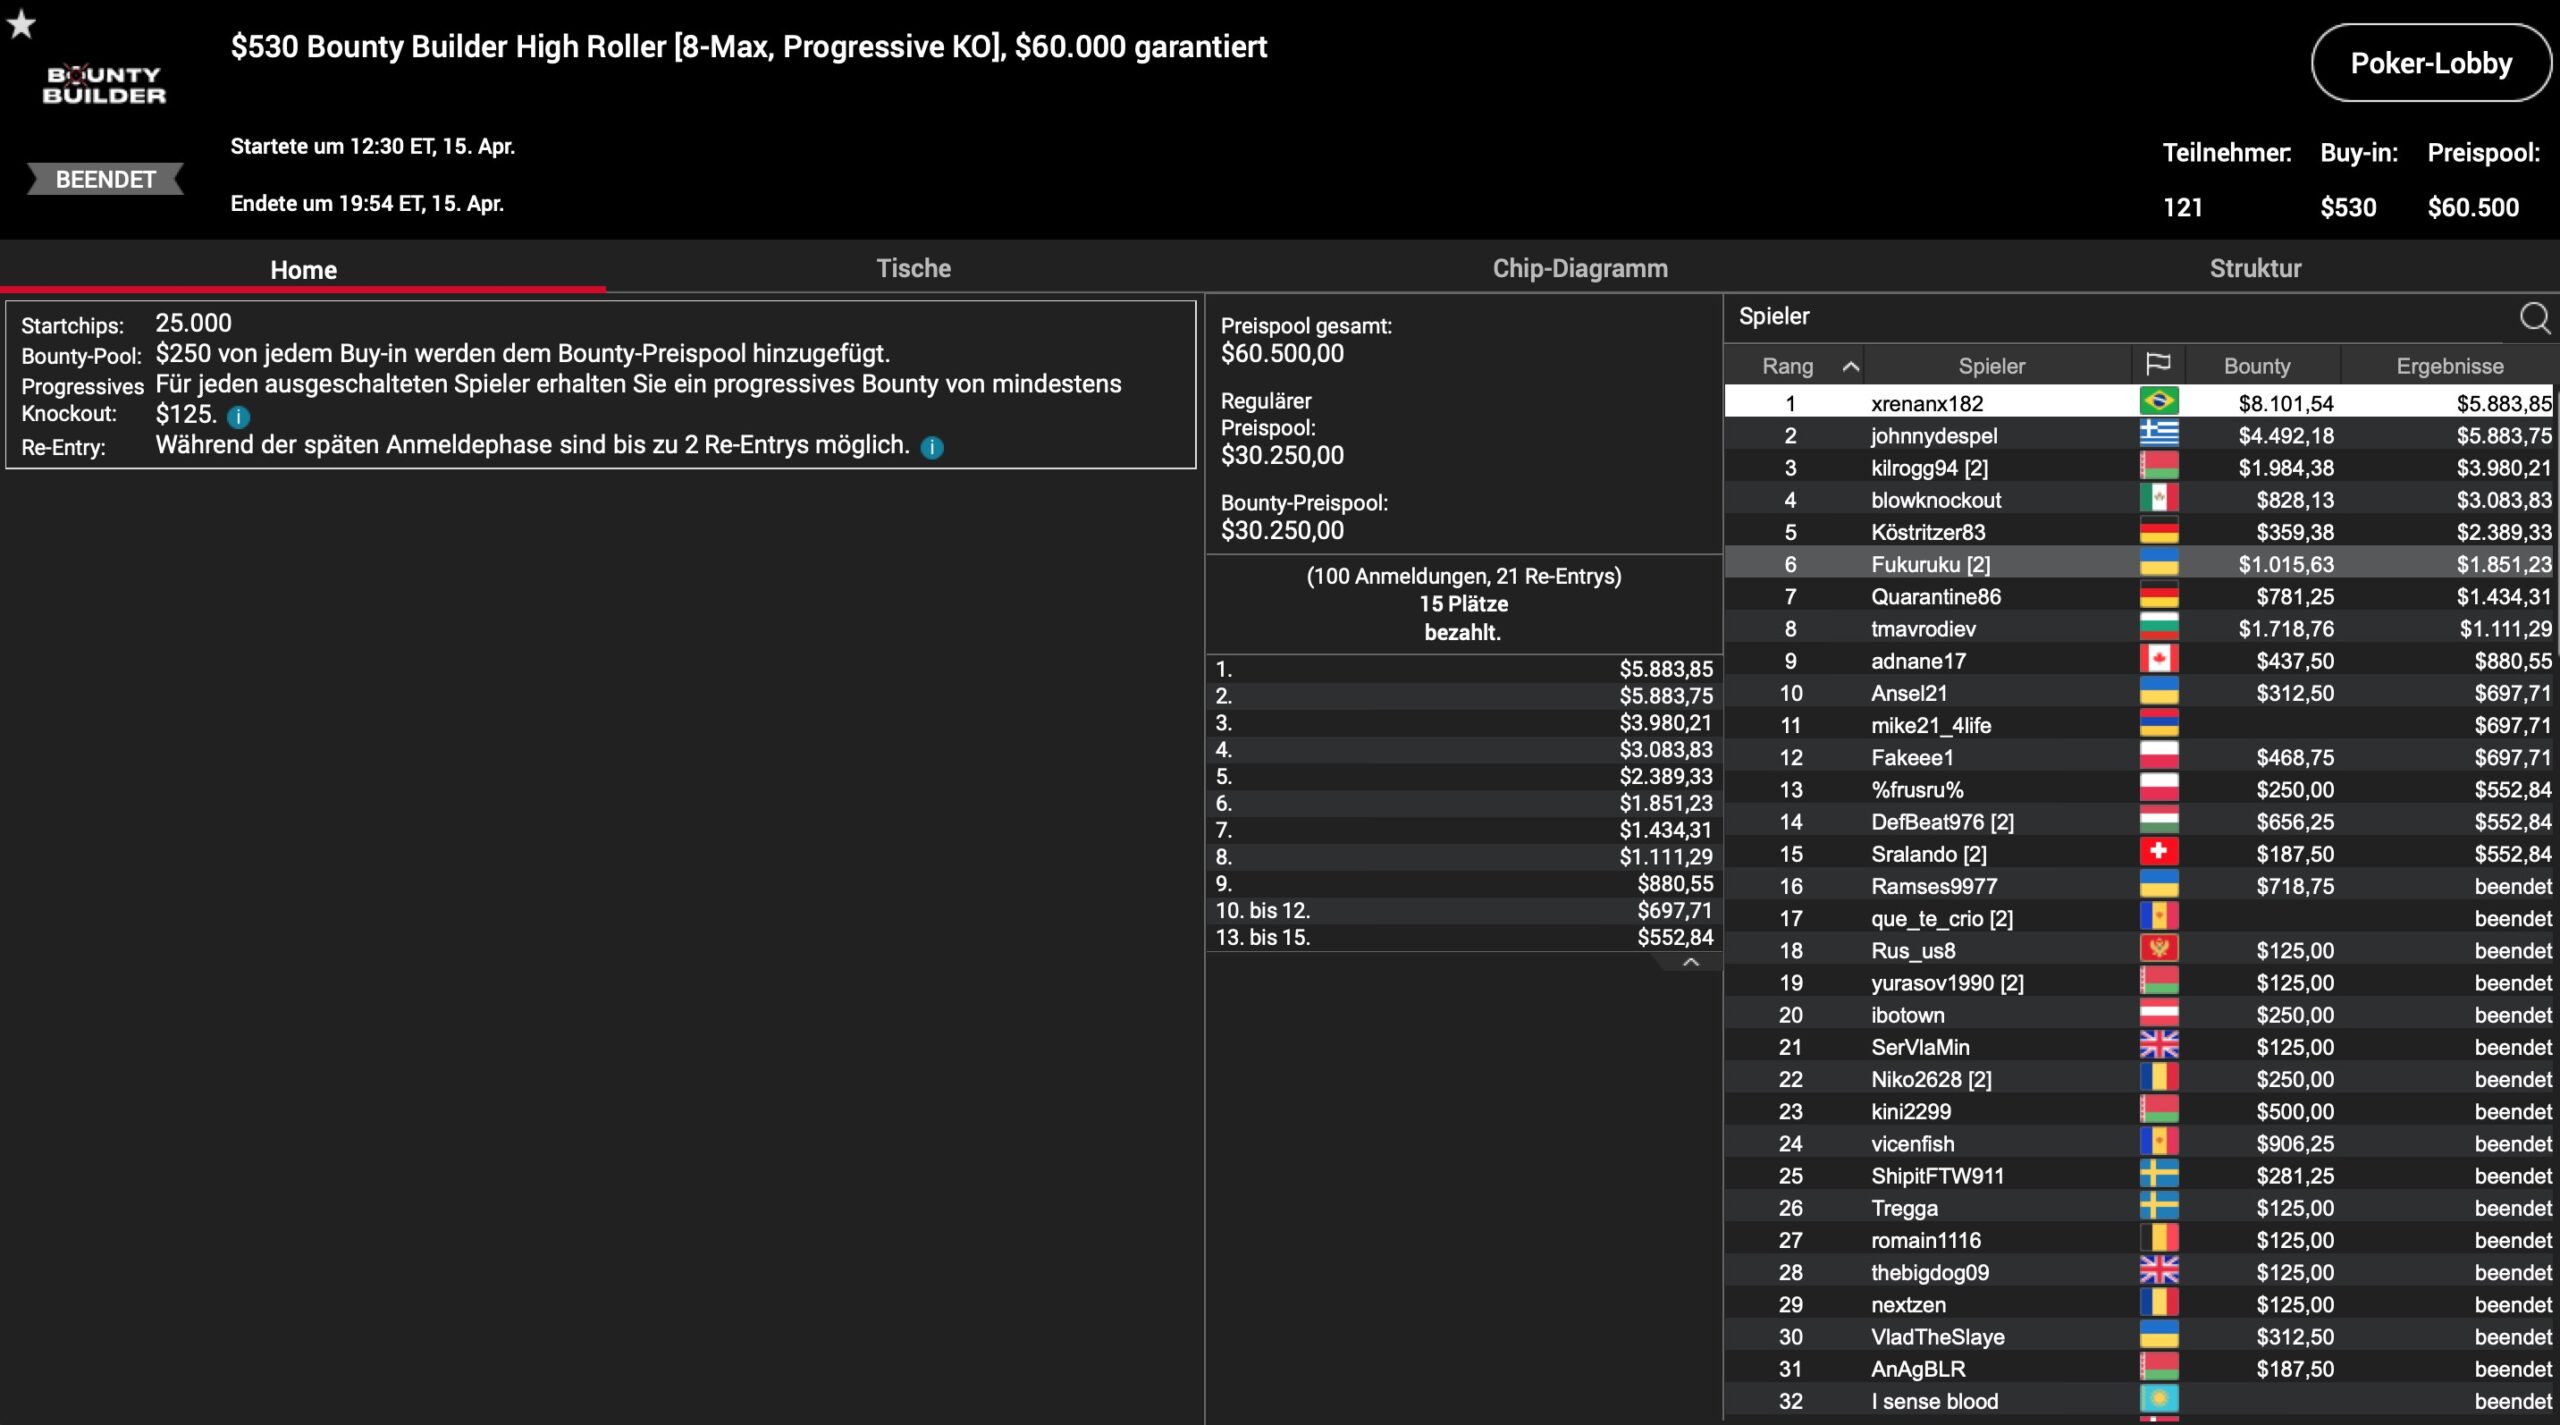Sort players by Bounty column

tap(2256, 366)
